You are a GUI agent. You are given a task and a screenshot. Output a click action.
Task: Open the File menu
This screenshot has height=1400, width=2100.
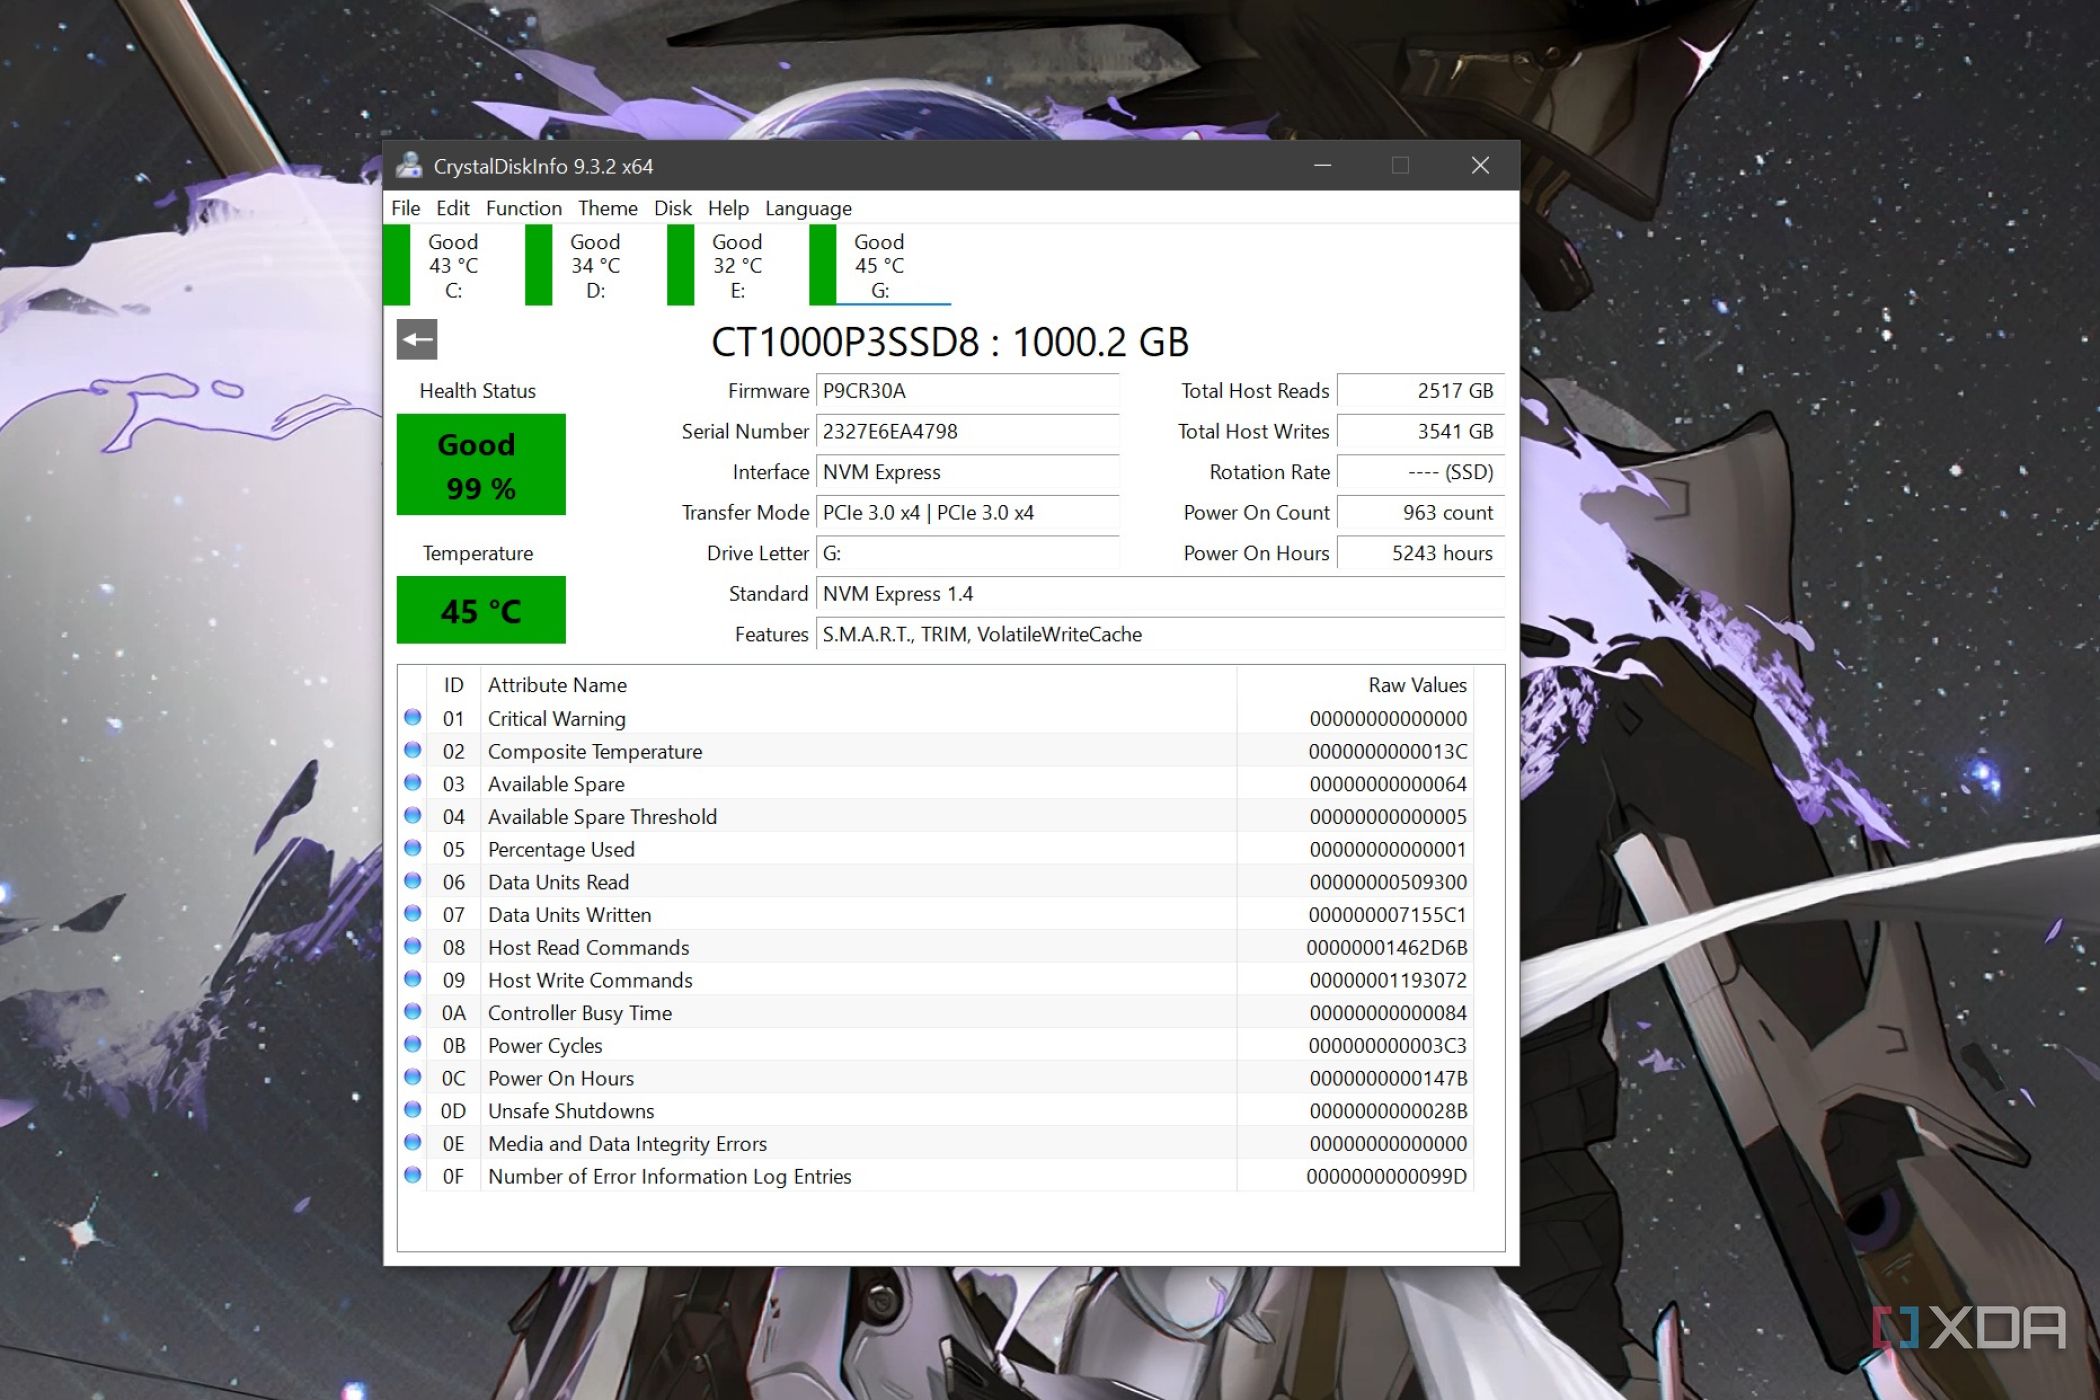click(x=405, y=208)
